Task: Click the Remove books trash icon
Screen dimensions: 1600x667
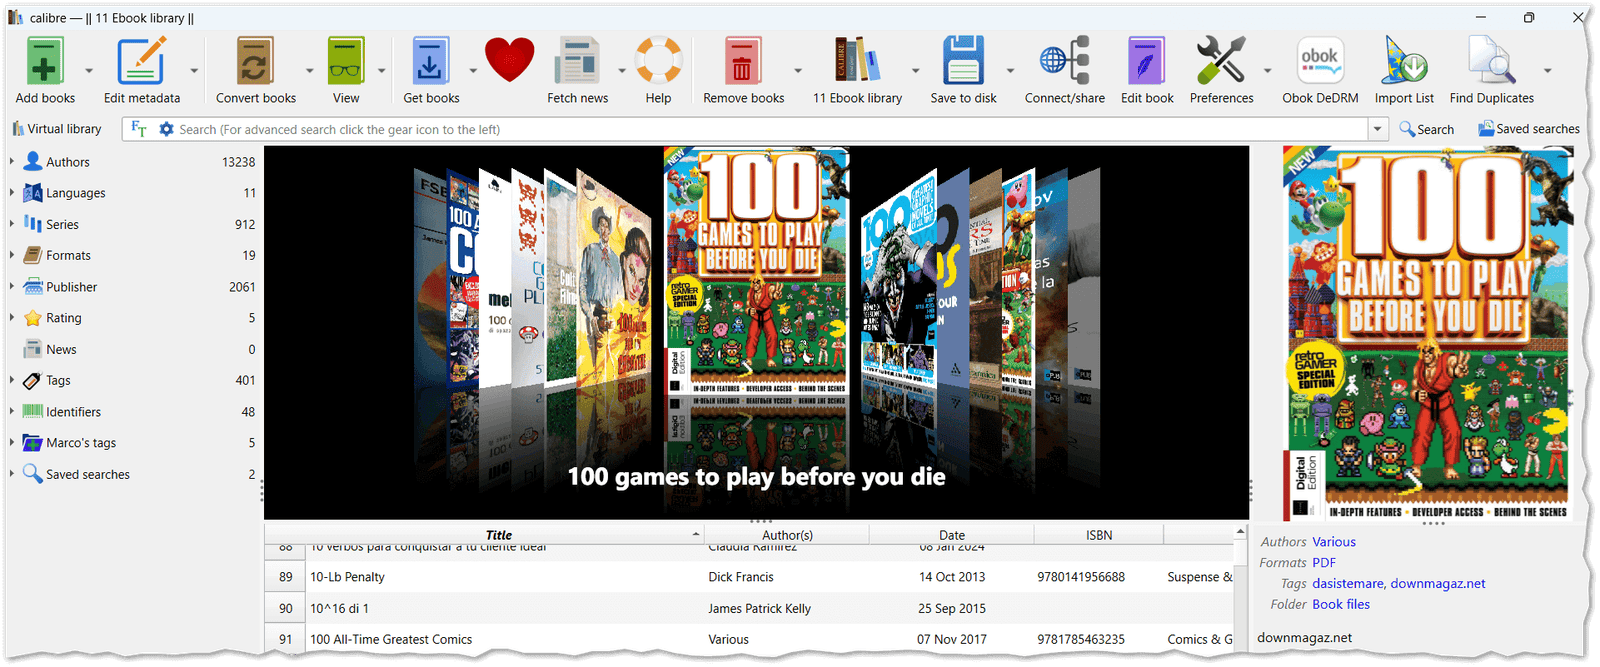Action: click(x=742, y=62)
